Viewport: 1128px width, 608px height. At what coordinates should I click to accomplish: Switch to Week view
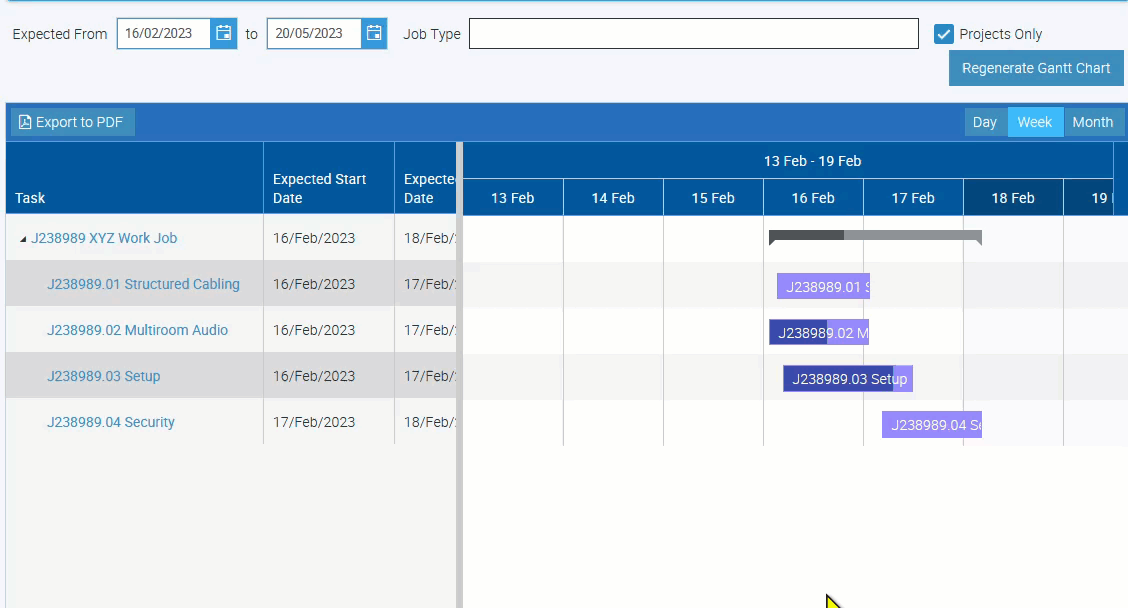click(x=1034, y=122)
